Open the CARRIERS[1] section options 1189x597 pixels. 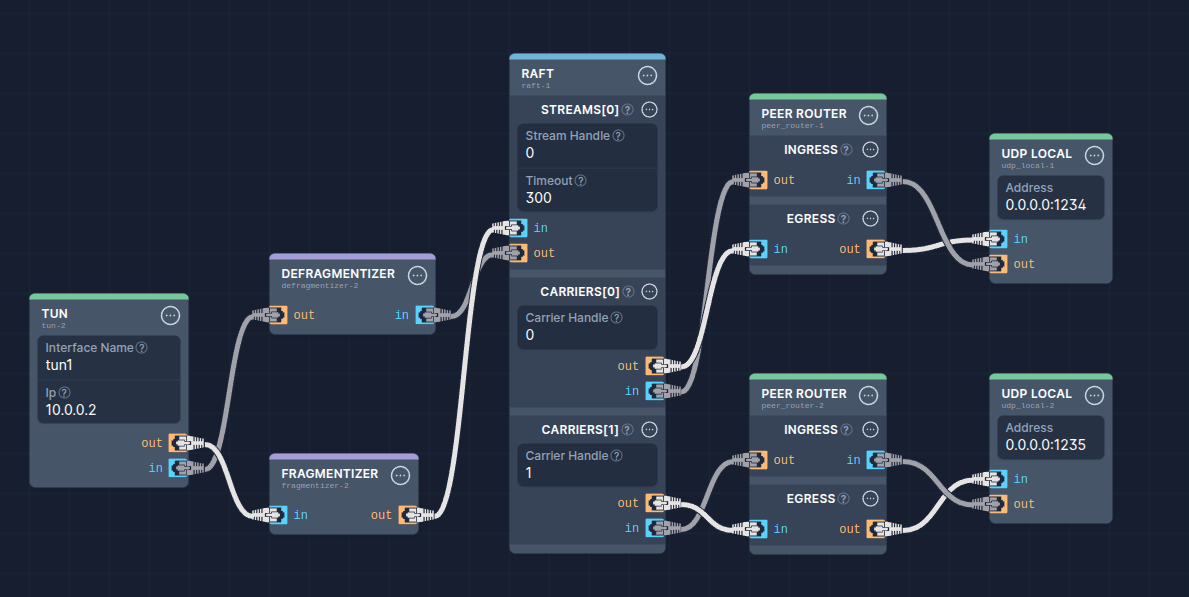click(x=648, y=429)
